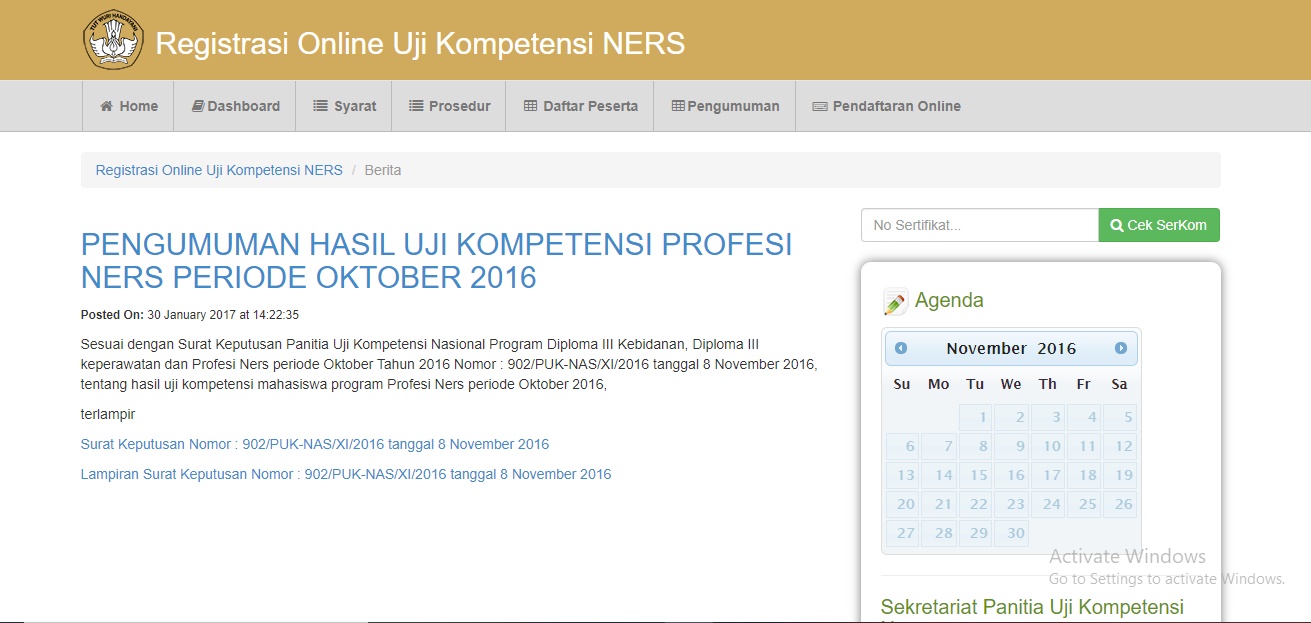This screenshot has height=623, width=1311.
Task: Follow the Lampiran Surat Keputusan link
Action: 345,473
